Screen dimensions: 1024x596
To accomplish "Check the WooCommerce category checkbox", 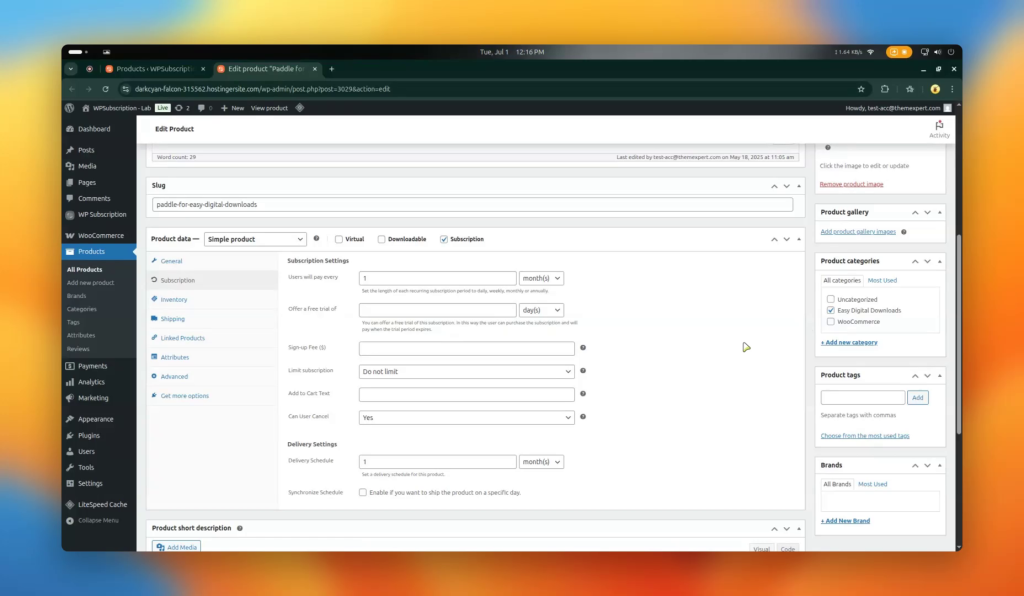I will pyautogui.click(x=831, y=322).
